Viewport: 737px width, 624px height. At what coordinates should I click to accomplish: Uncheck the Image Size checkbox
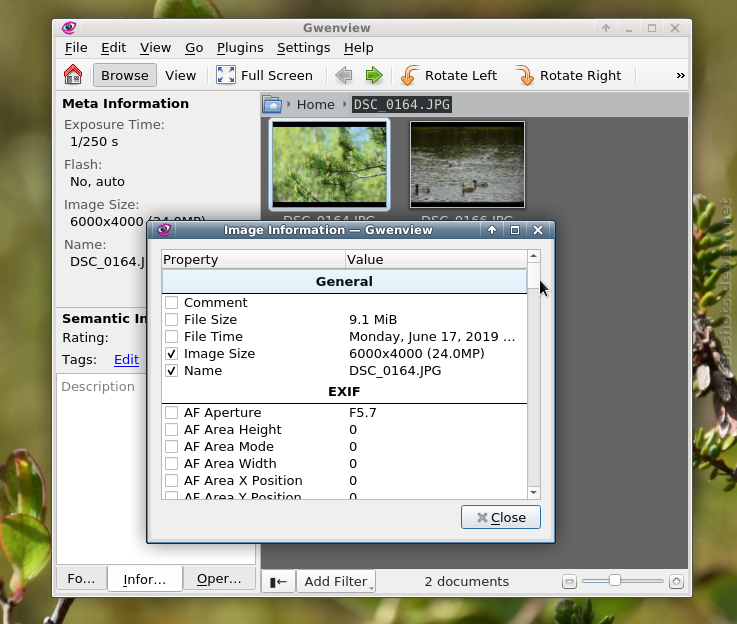click(172, 353)
